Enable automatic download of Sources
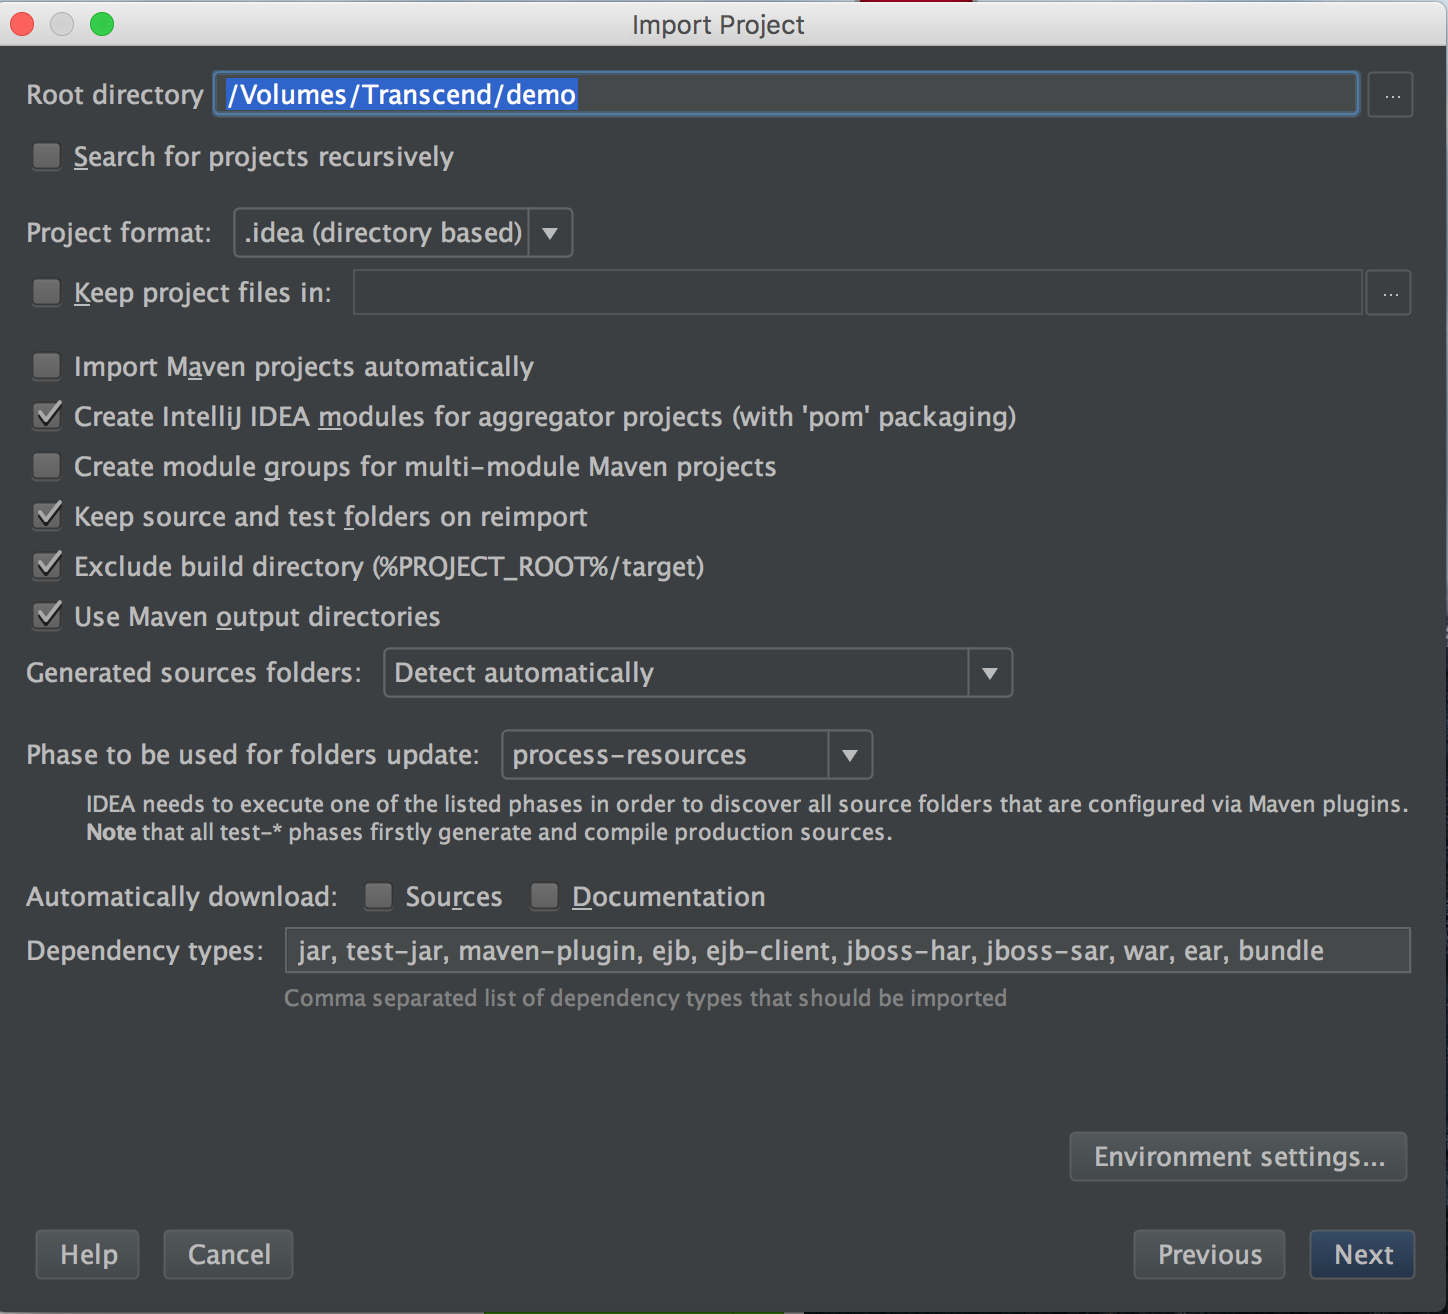Image resolution: width=1448 pixels, height=1314 pixels. 379,897
